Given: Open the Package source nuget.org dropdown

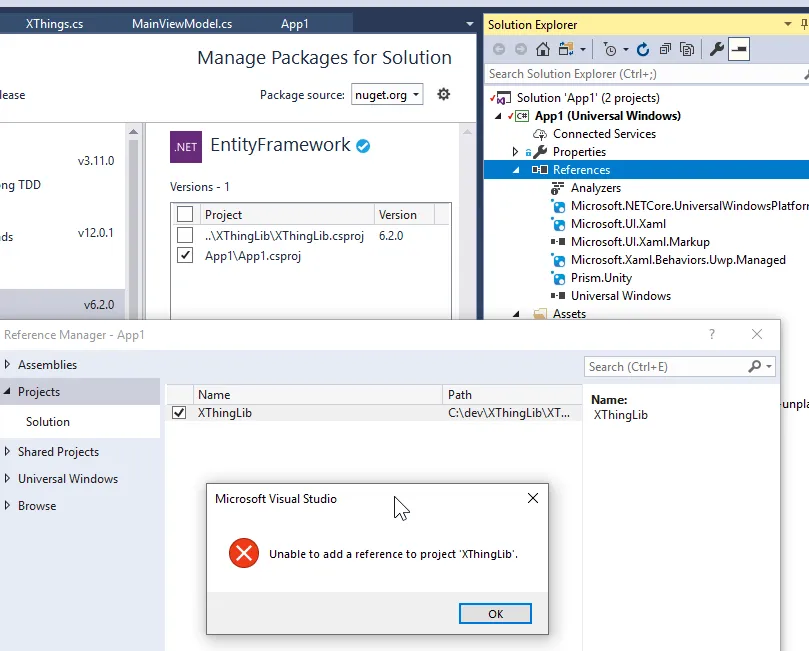Looking at the screenshot, I should (387, 94).
